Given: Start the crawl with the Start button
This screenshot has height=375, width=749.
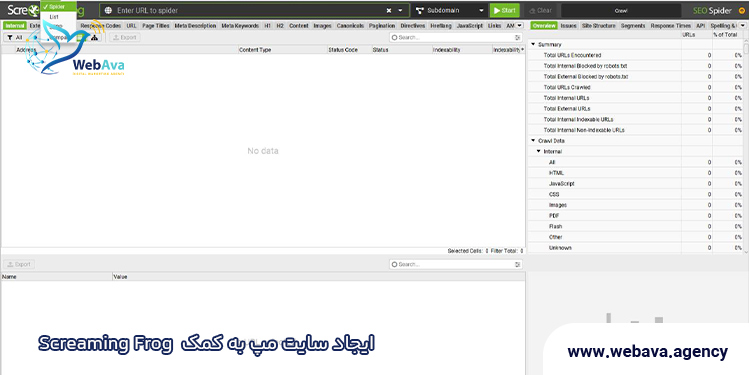Looking at the screenshot, I should point(504,11).
